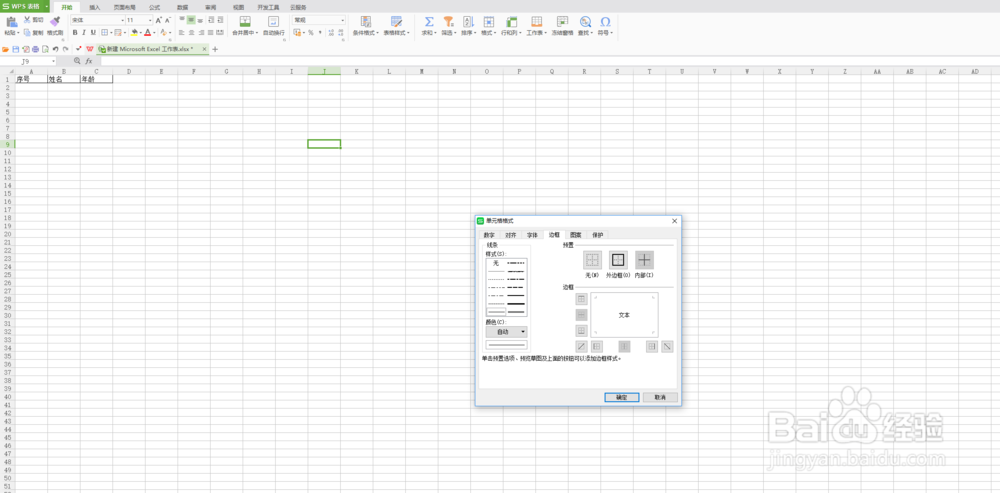Click the new document tab plus button
1000x493 pixels.
tap(215, 49)
